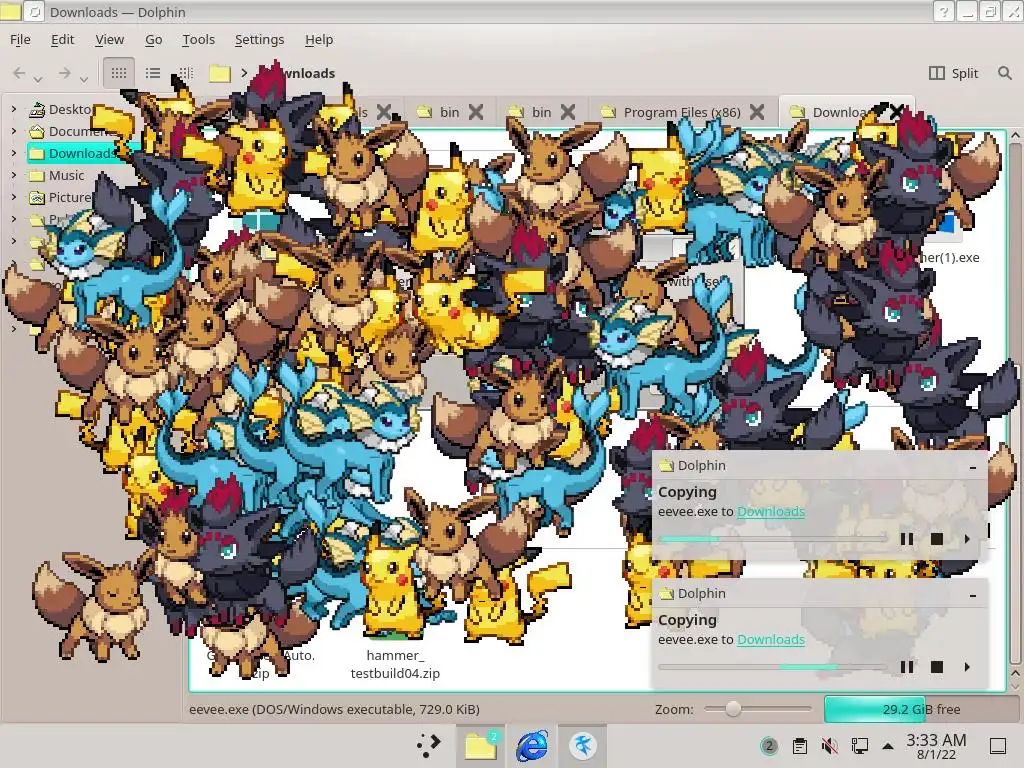Viewport: 1024px width, 768px height.
Task: Expand the Pictures folder tree node
Action: click(14, 197)
